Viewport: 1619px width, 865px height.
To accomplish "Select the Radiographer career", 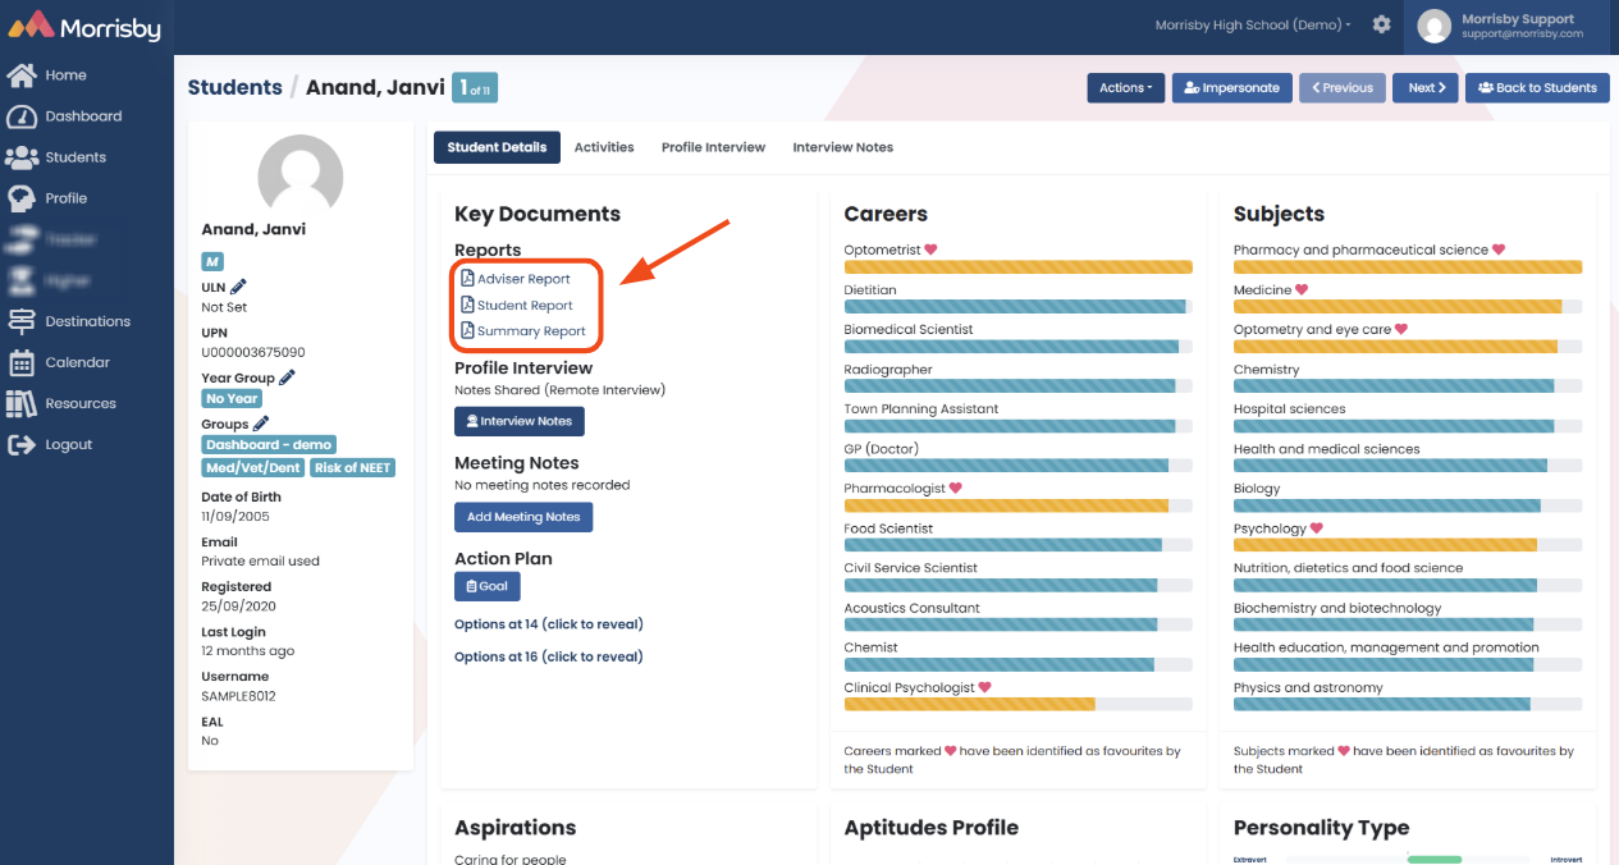I will [x=888, y=369].
